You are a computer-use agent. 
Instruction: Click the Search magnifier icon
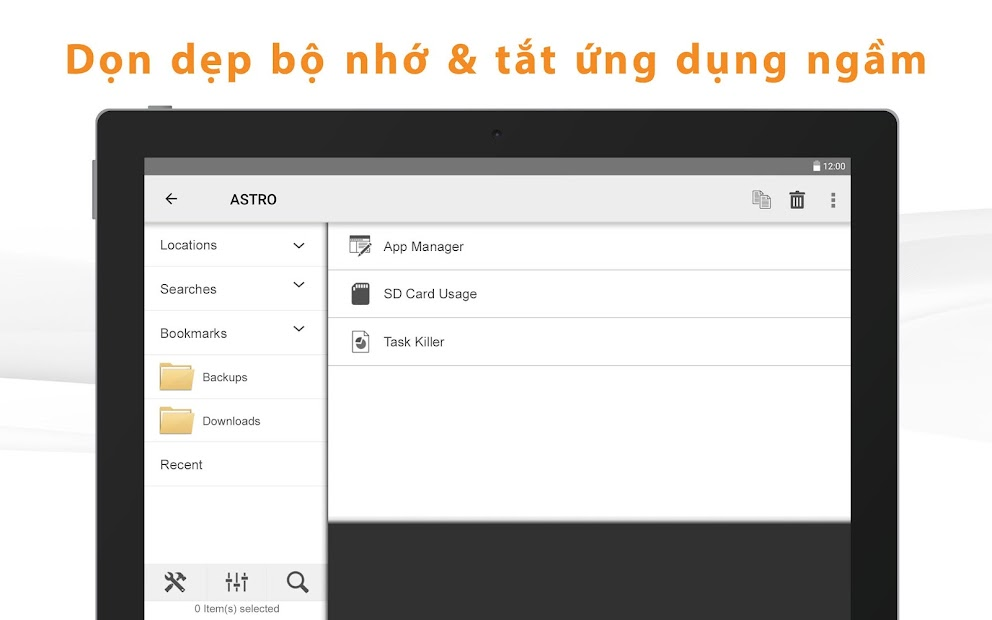[x=296, y=581]
